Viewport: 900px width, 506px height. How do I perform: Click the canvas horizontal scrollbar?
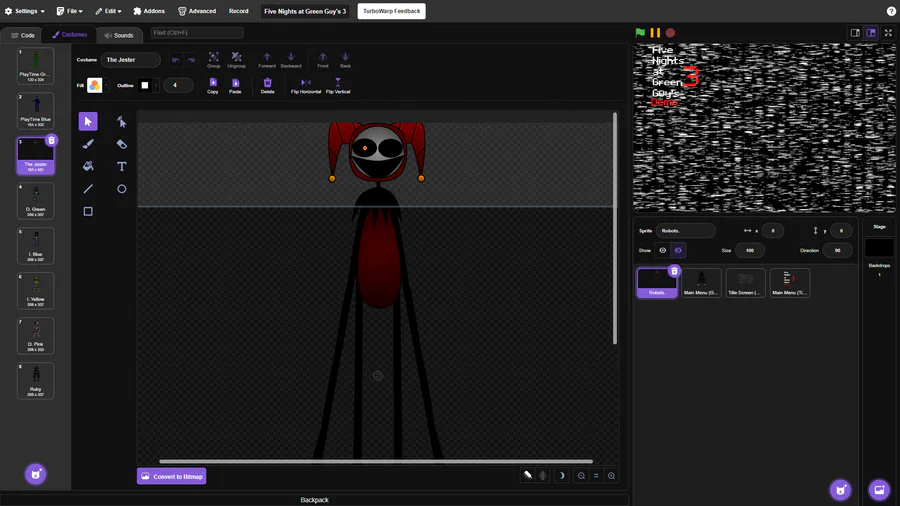(376, 461)
